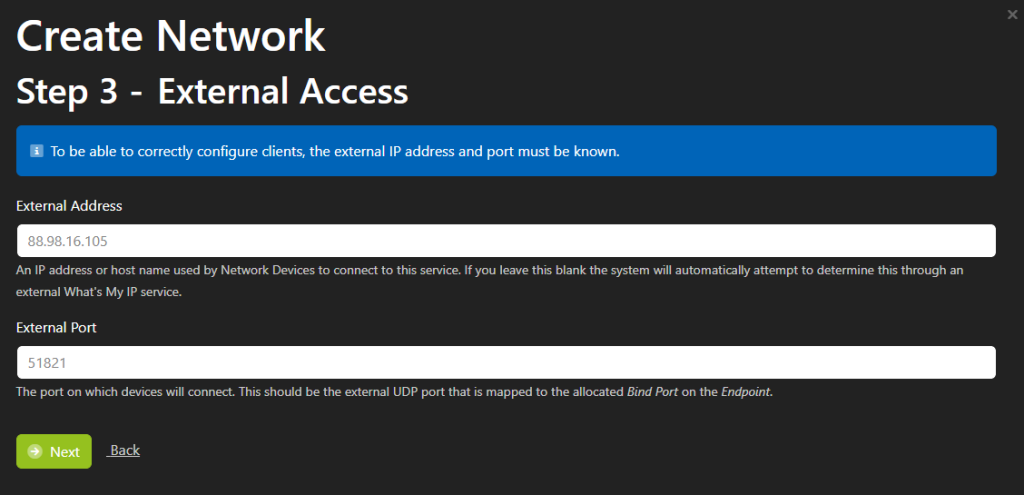Image resolution: width=1024 pixels, height=495 pixels.
Task: Select the 51821 placeholder text
Action: 47,362
